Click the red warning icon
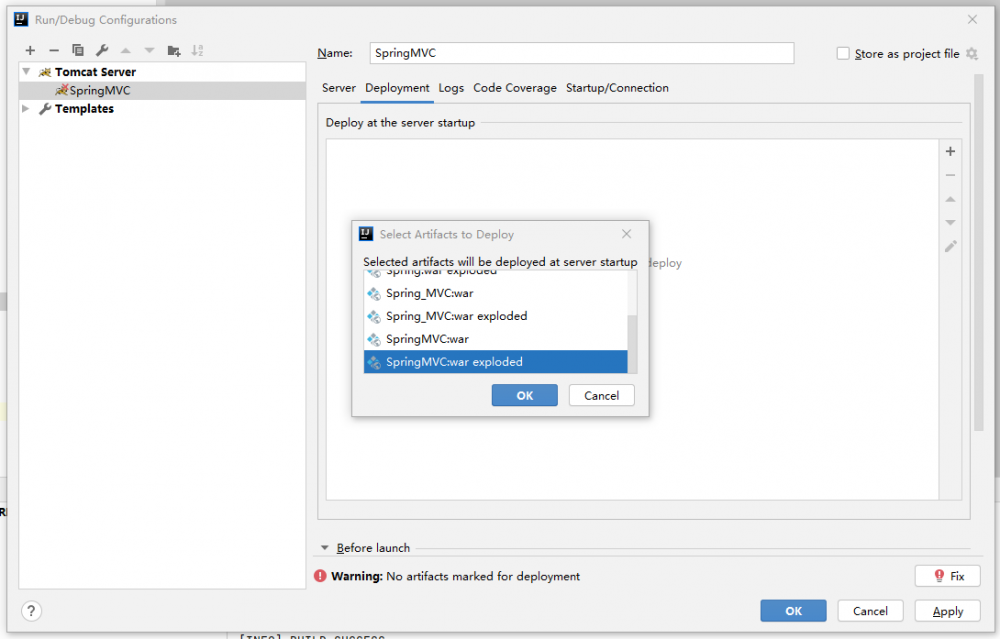1000x639 pixels. pos(320,576)
